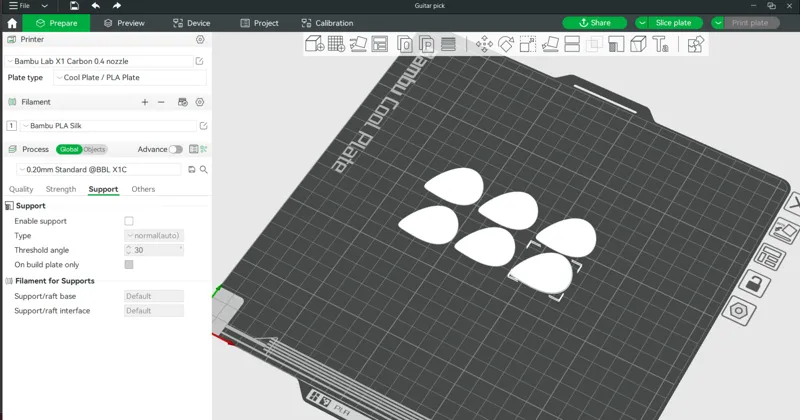Add a filament with the plus icon
This screenshot has width=800, height=420.
pyautogui.click(x=145, y=102)
